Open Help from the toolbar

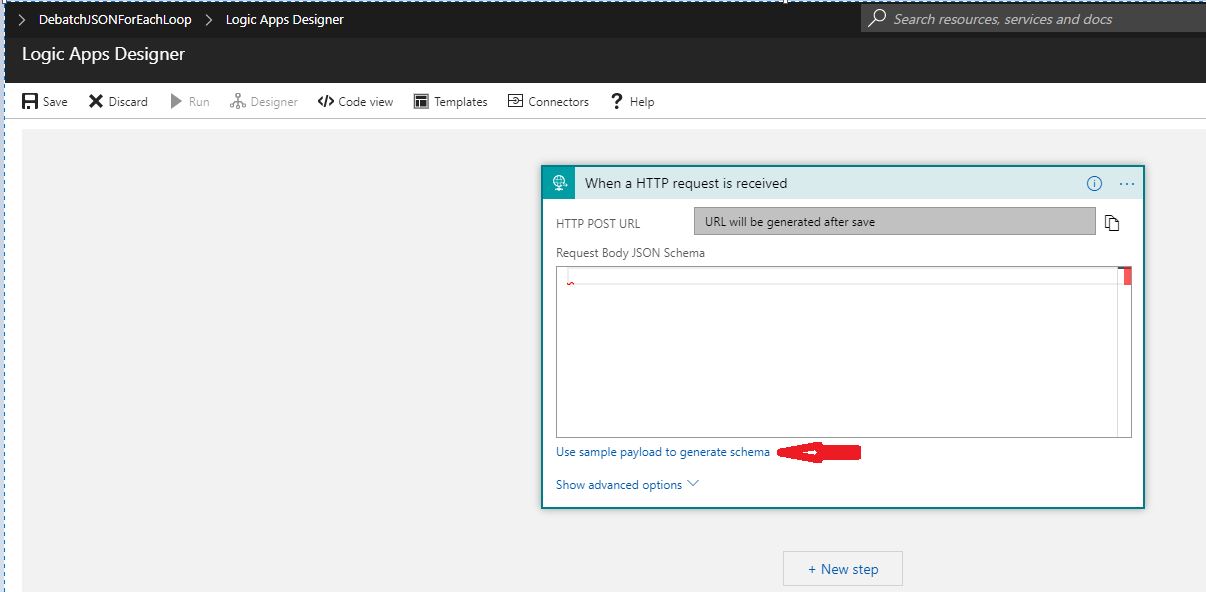pos(632,101)
